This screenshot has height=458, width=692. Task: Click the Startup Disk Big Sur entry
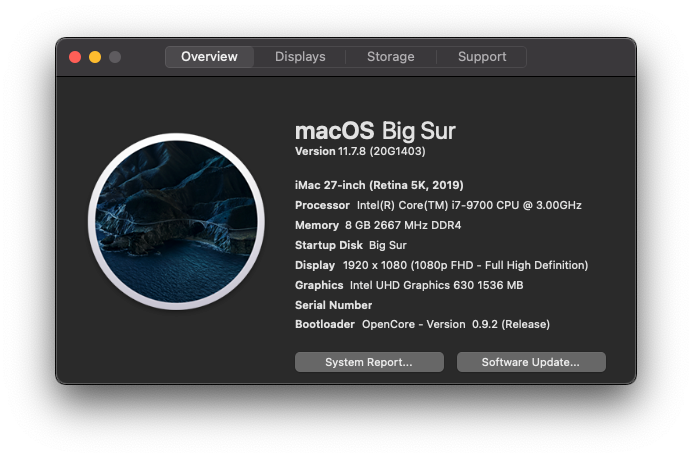pyautogui.click(x=351, y=245)
